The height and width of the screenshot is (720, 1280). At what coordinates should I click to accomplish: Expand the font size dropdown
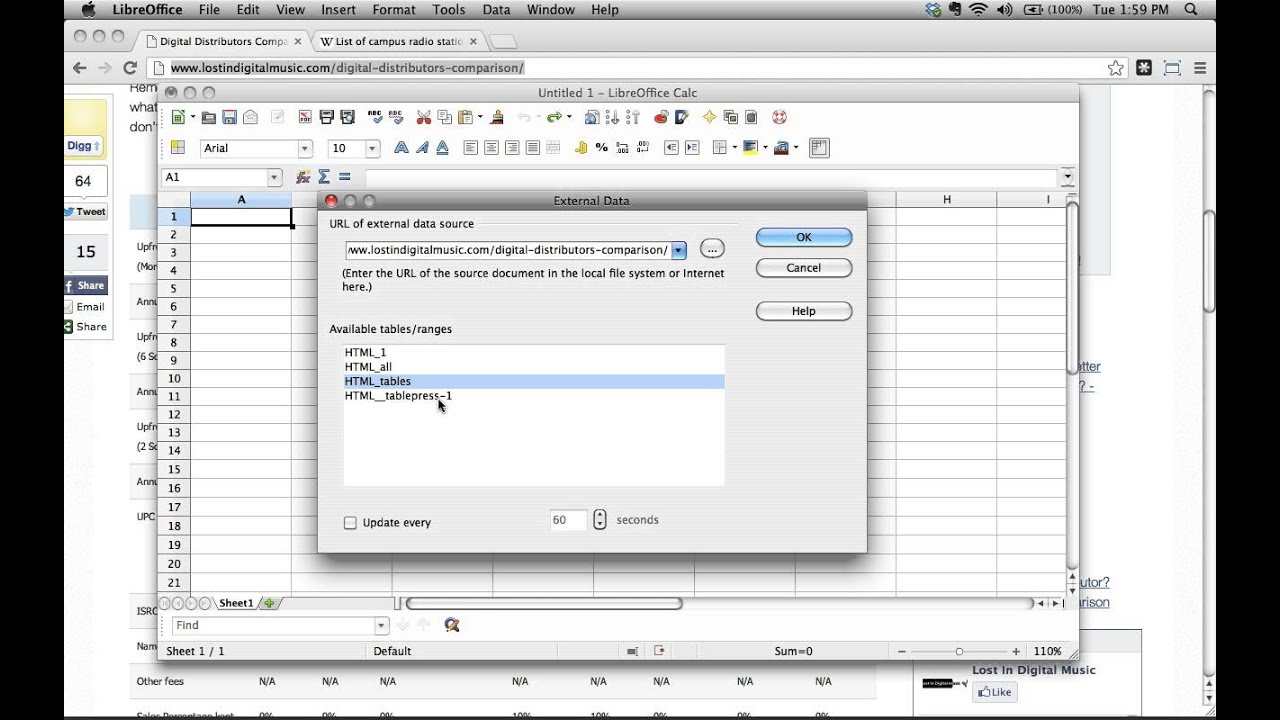tap(373, 148)
